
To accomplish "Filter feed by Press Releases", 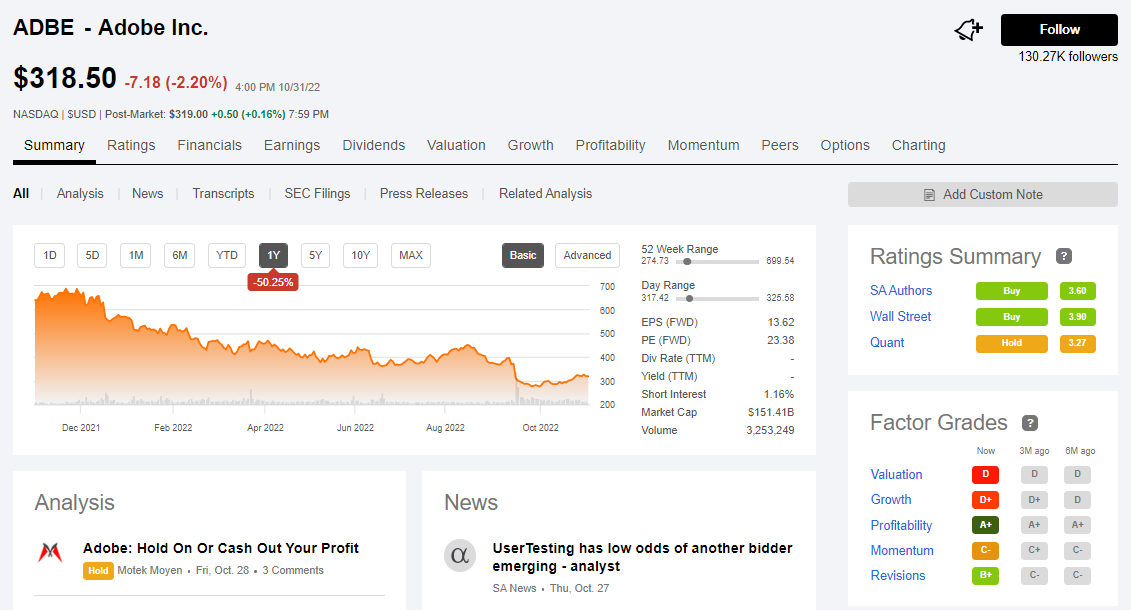I will 423,193.
